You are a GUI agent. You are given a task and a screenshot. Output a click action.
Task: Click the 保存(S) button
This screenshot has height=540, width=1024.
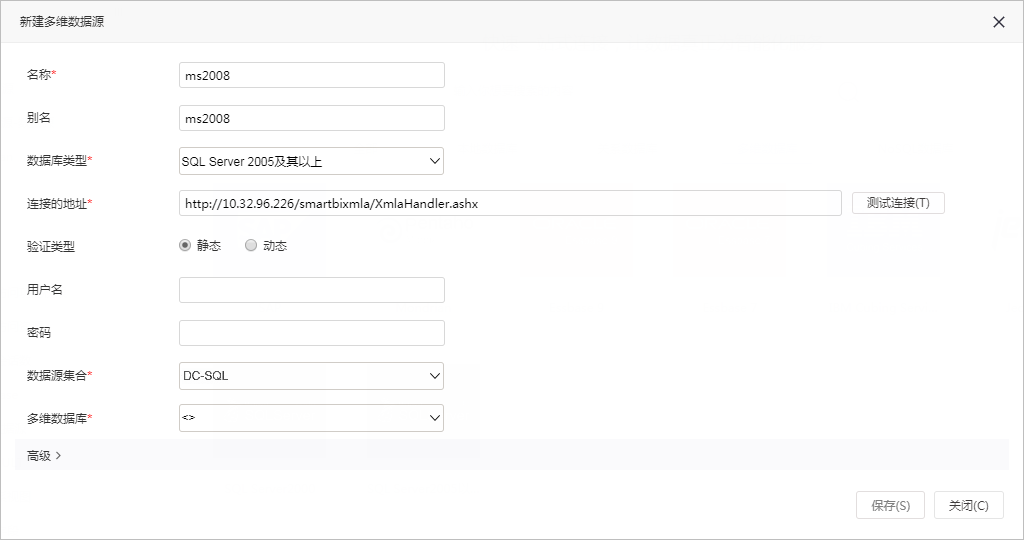coord(890,505)
